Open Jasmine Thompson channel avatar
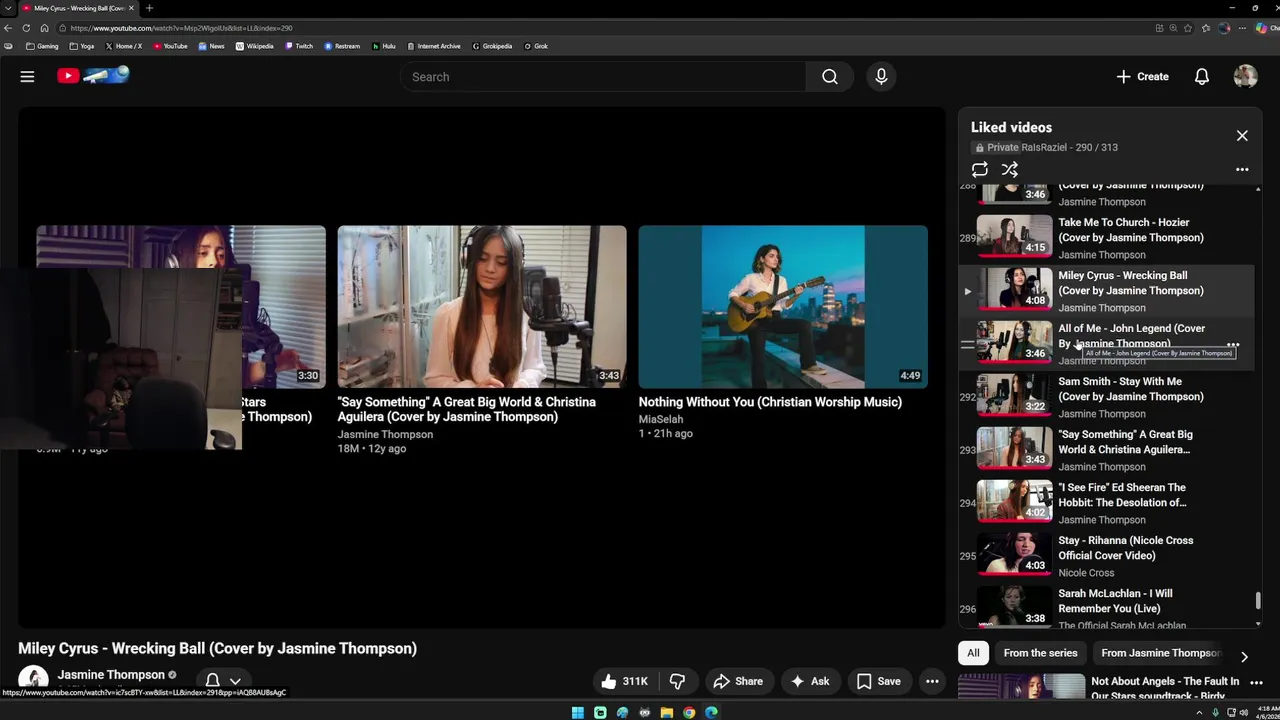Viewport: 1280px width, 720px height. click(33, 679)
